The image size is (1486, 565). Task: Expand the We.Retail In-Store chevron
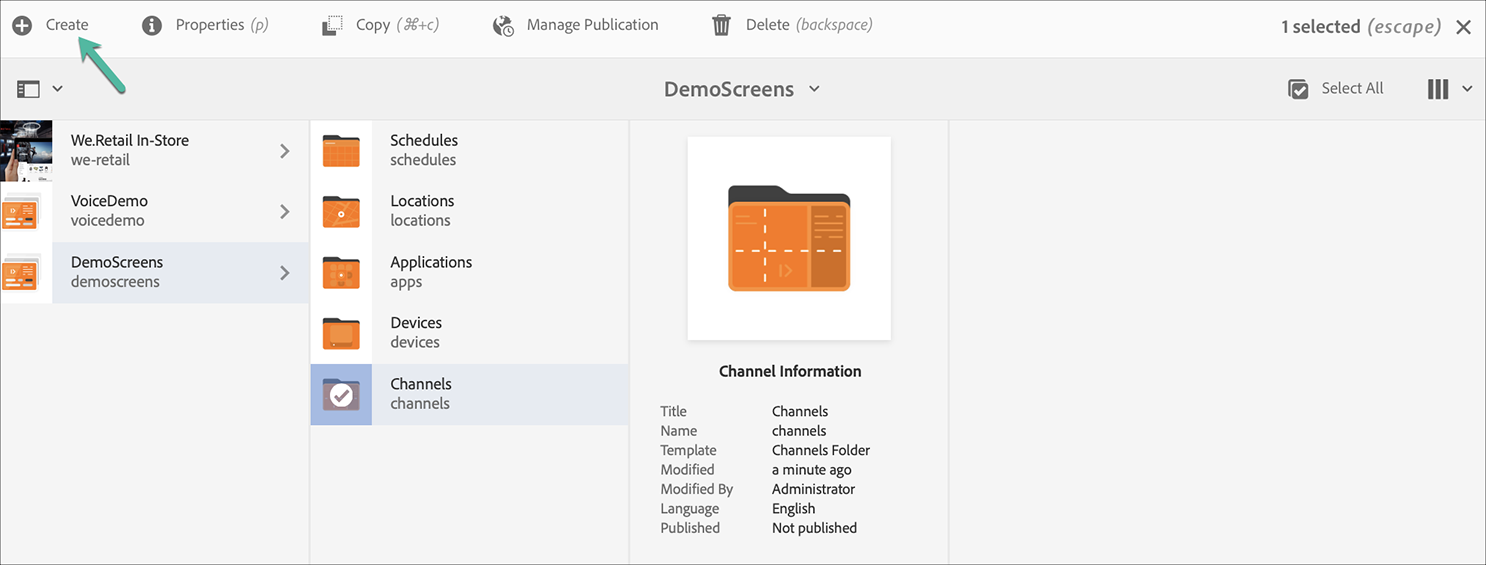(x=285, y=151)
